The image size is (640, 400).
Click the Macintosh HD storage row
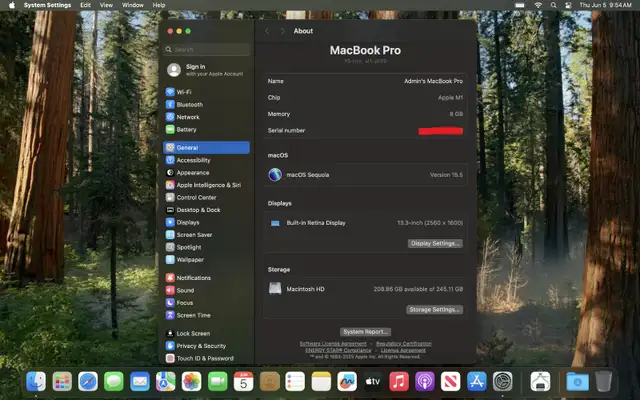tap(365, 289)
